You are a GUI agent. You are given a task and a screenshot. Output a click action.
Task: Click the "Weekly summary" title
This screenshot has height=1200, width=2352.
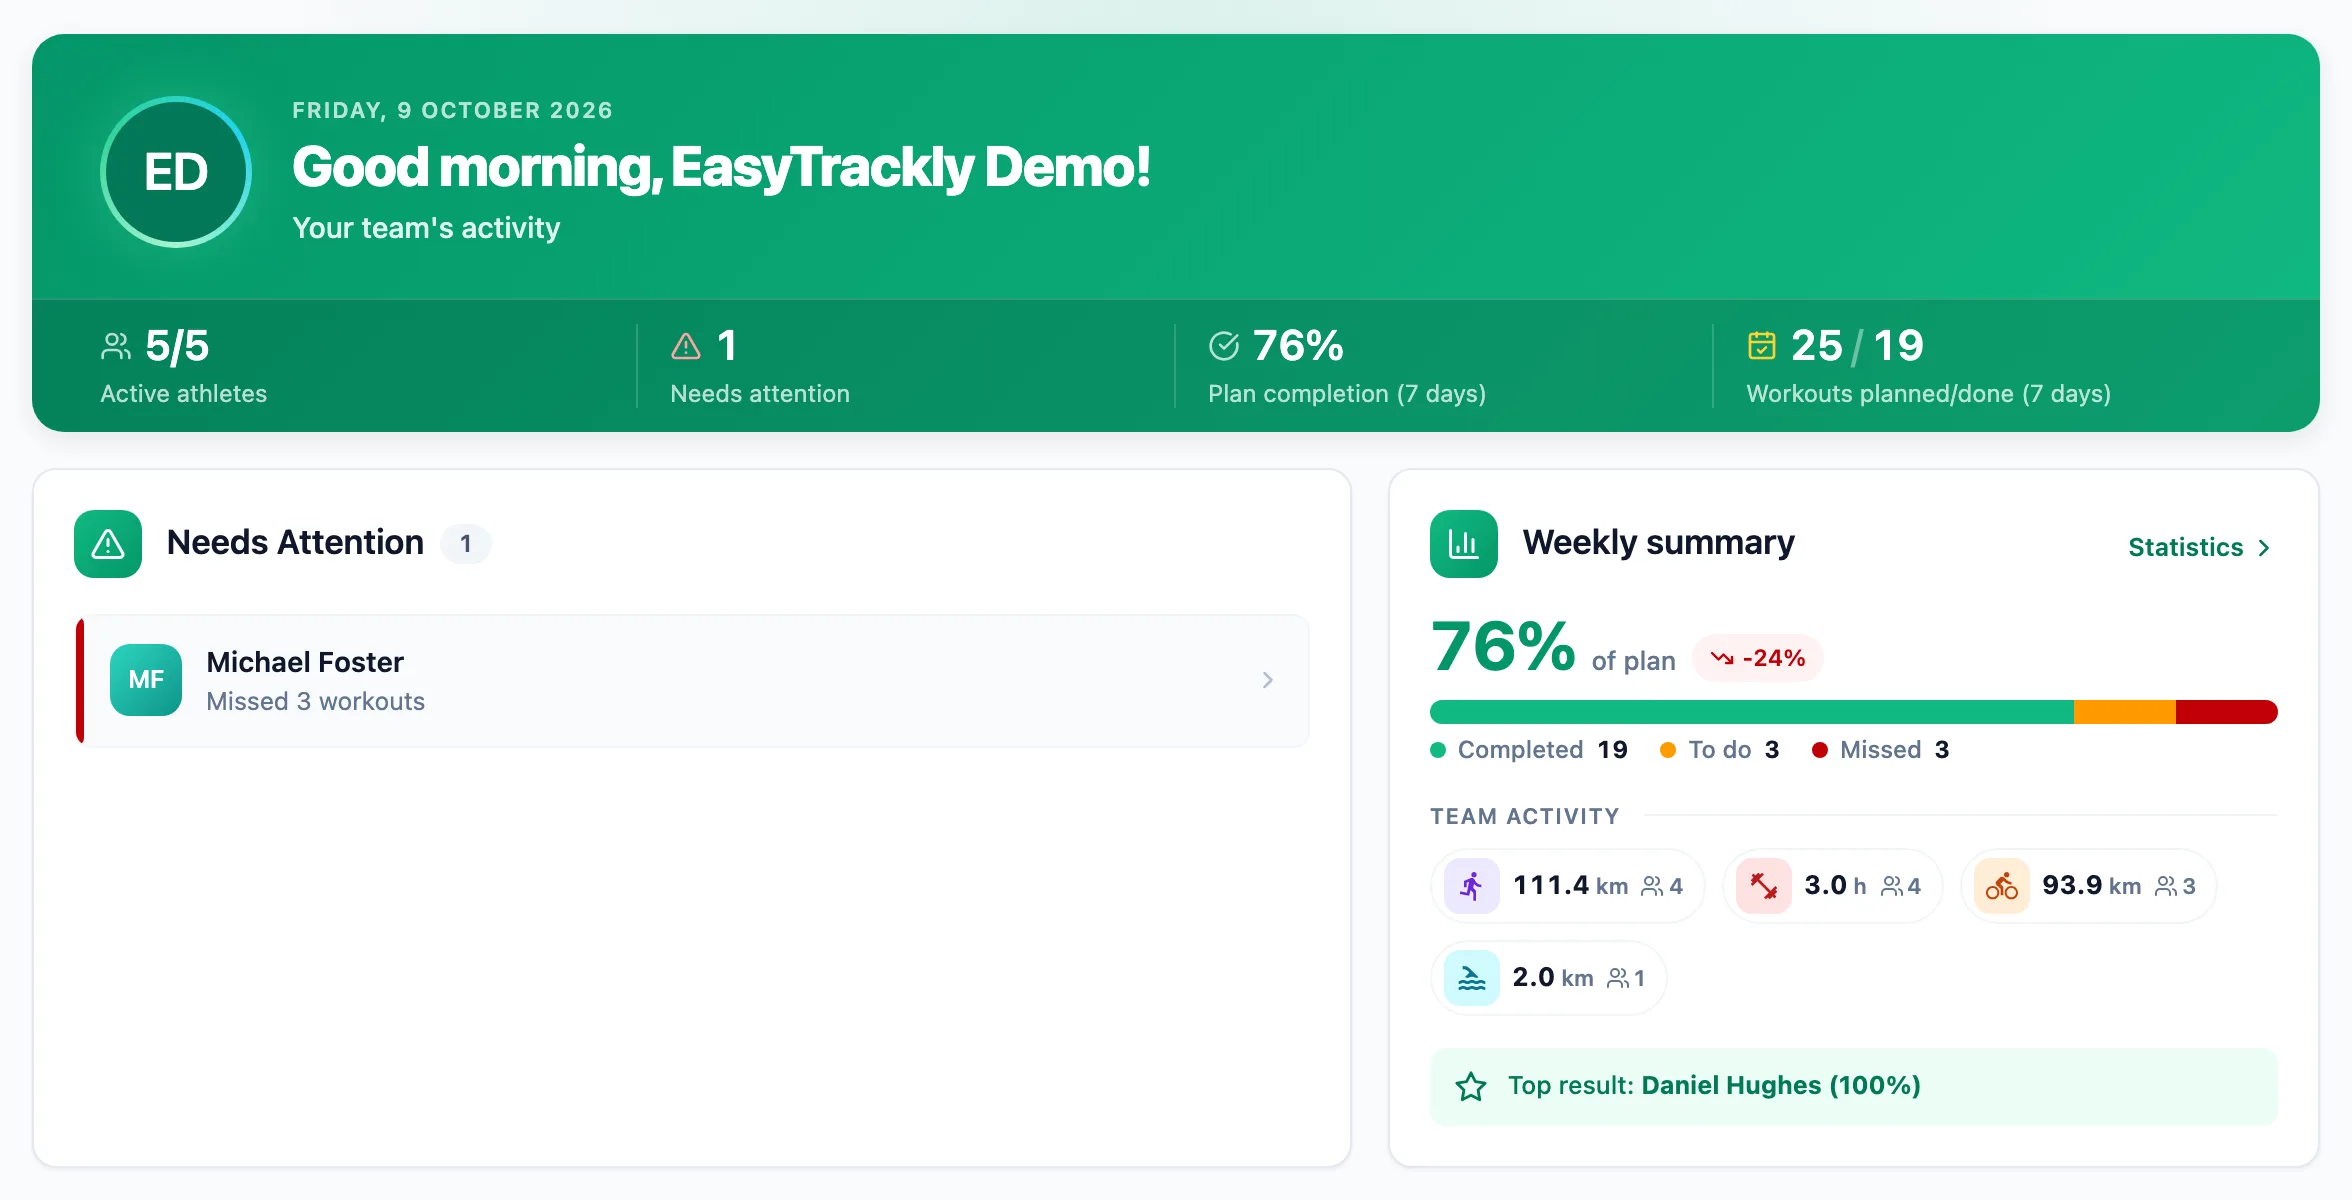1658,542
